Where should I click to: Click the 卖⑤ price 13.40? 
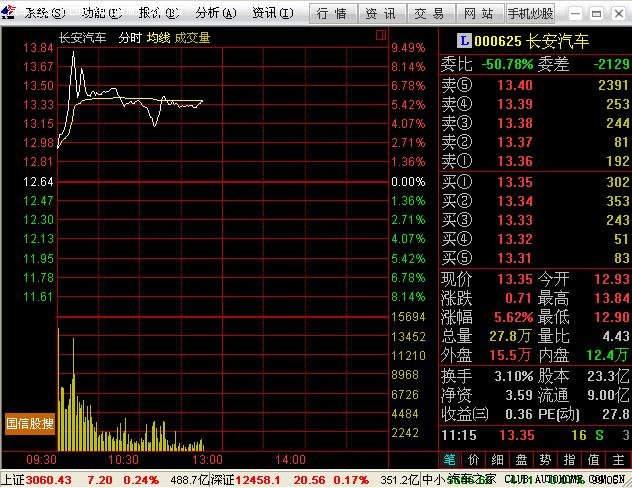tap(515, 85)
